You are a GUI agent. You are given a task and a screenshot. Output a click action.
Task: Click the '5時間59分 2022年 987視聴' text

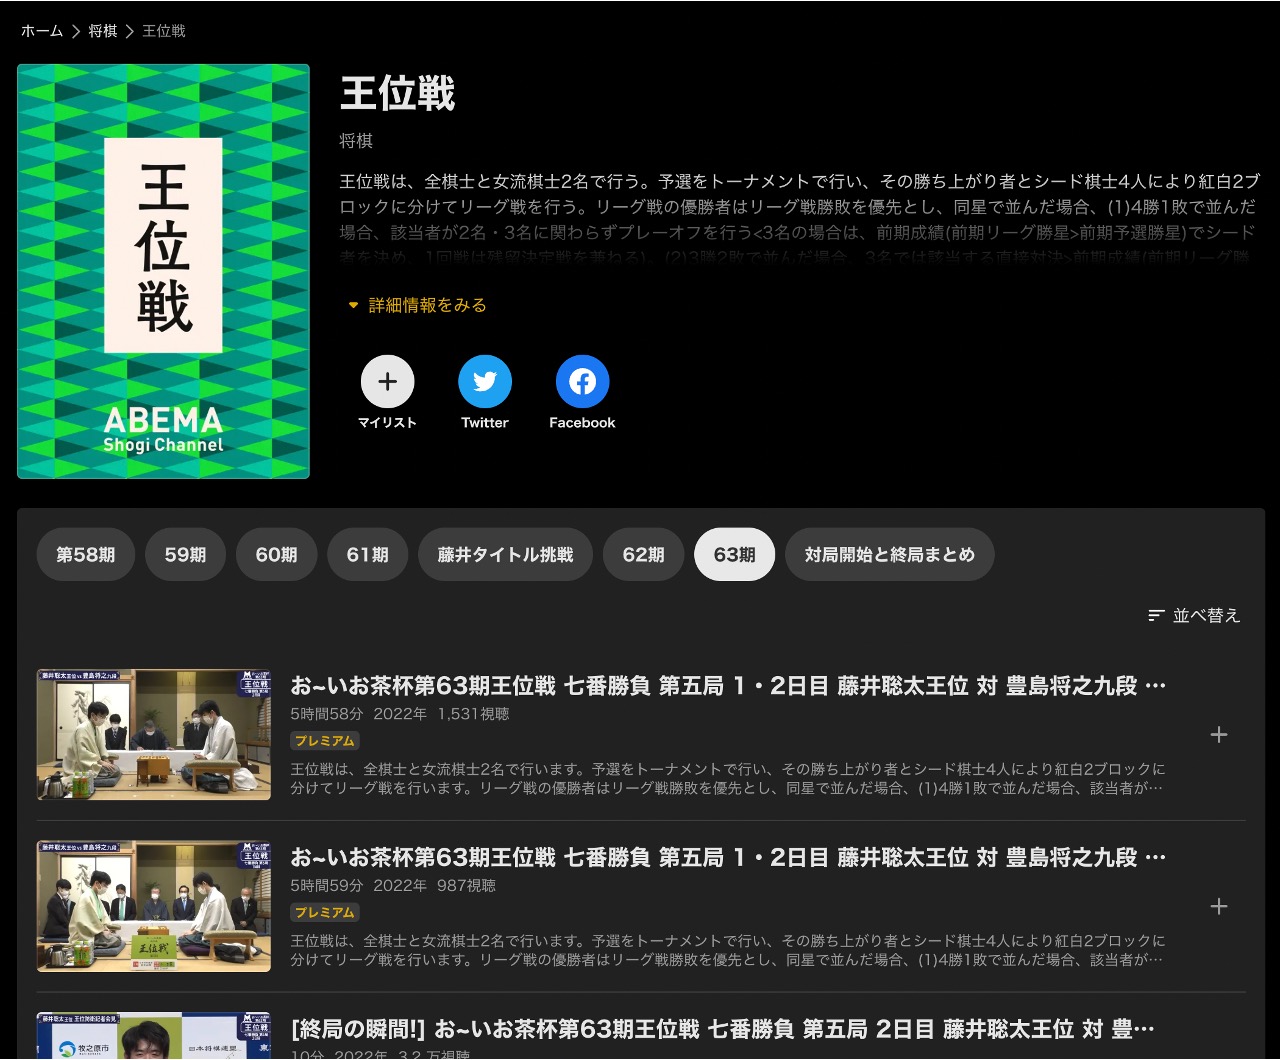[x=393, y=886]
